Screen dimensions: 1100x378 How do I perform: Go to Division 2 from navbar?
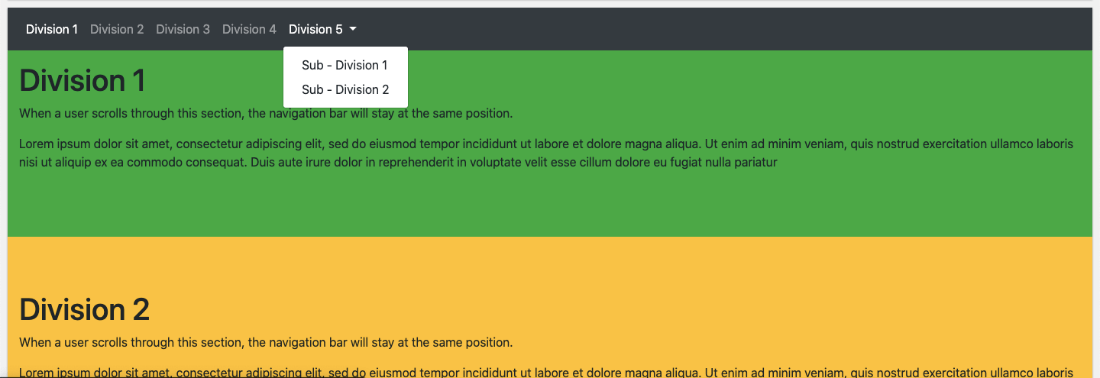(x=117, y=29)
